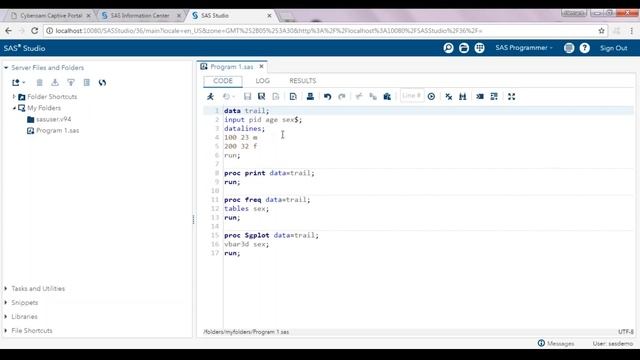Viewport: 640px width, 360px height.
Task: Collapse the Server Files and Folders section
Action: click(6, 68)
